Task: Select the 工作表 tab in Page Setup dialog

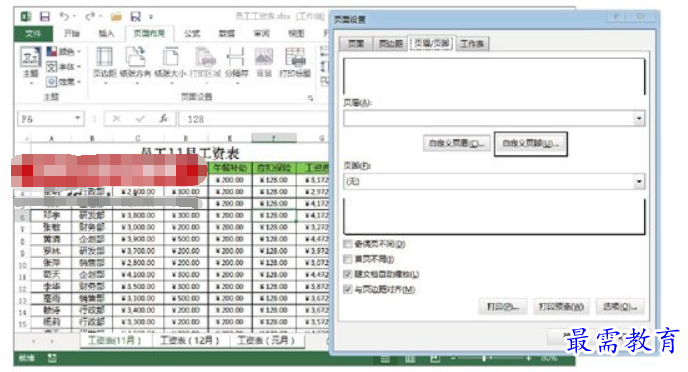Action: 472,43
